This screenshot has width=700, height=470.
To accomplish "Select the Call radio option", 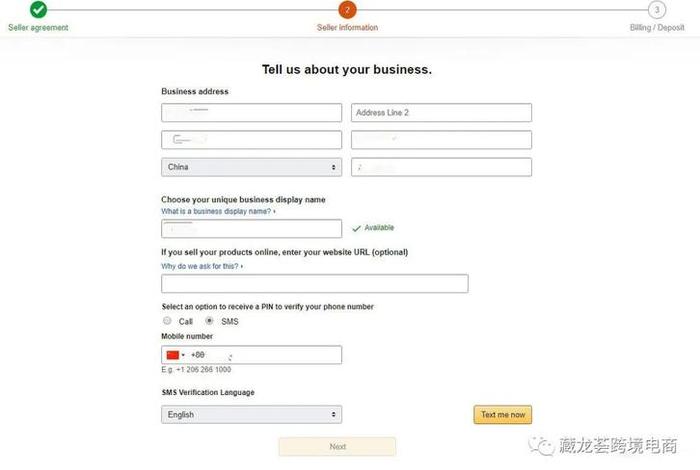I will [167, 321].
